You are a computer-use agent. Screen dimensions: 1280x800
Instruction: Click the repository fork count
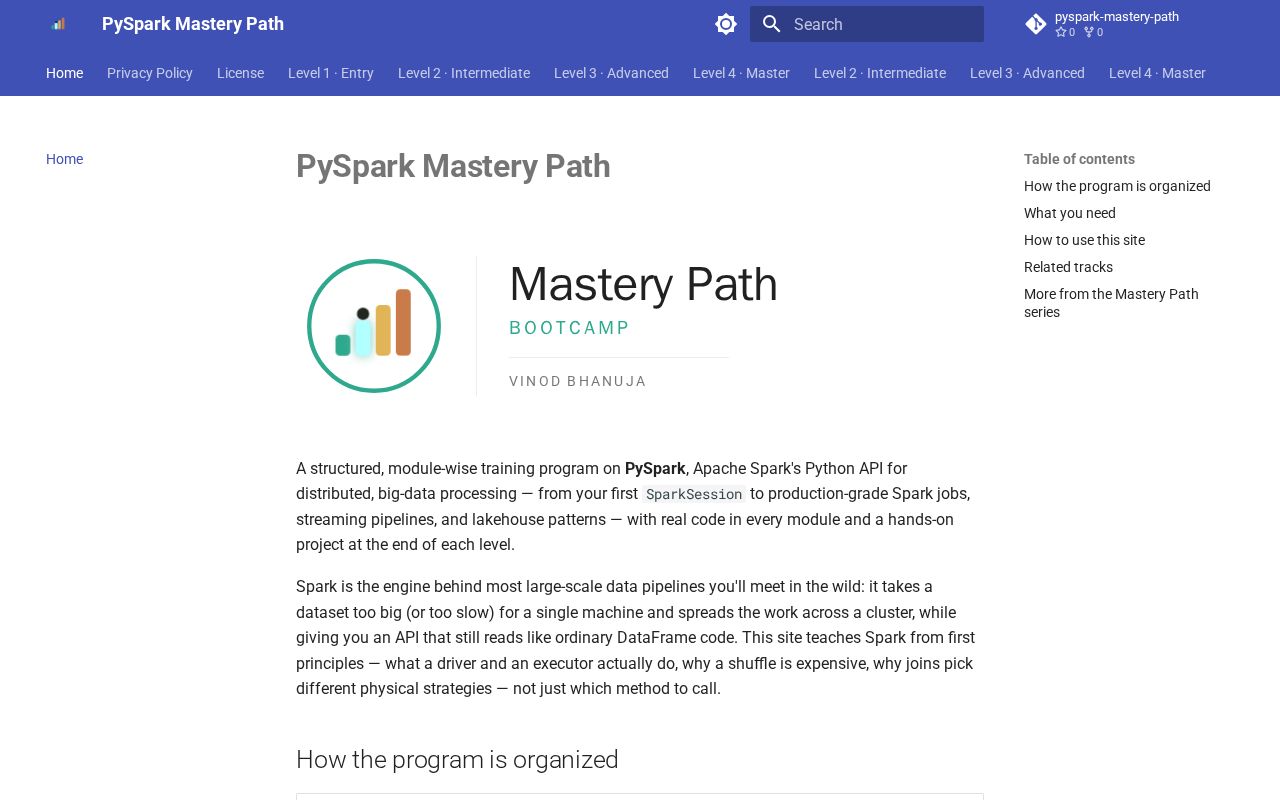pos(1093,32)
